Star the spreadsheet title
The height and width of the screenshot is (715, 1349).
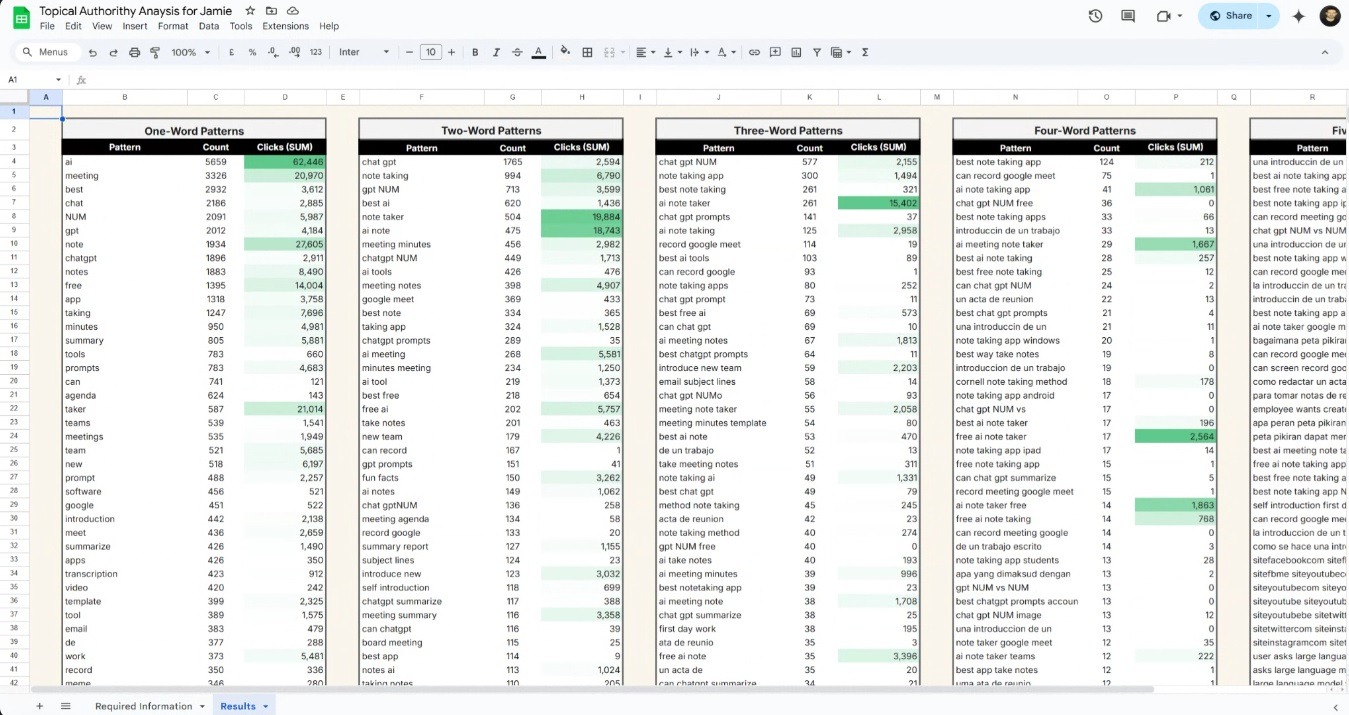(x=250, y=11)
